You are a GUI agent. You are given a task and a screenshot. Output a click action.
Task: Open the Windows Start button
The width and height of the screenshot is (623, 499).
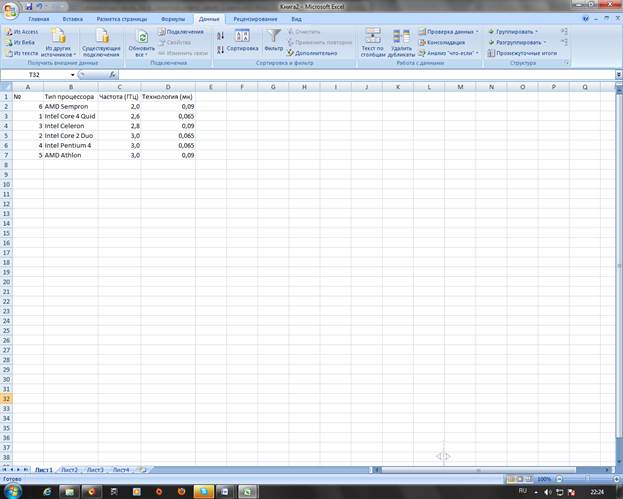tap(13, 491)
